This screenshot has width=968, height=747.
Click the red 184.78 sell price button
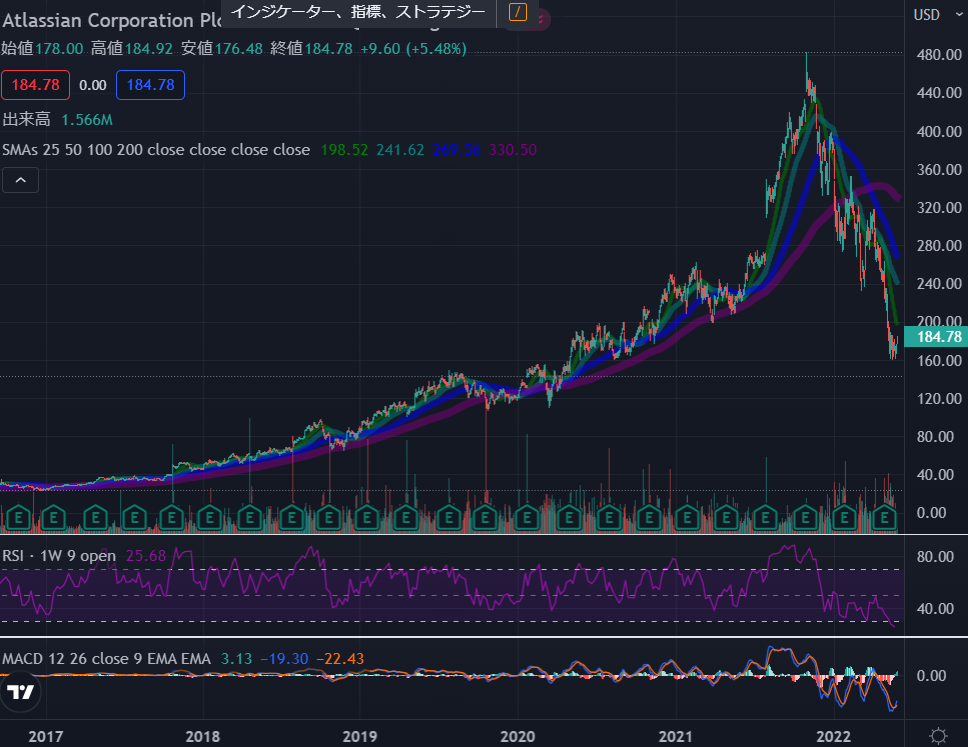35,85
